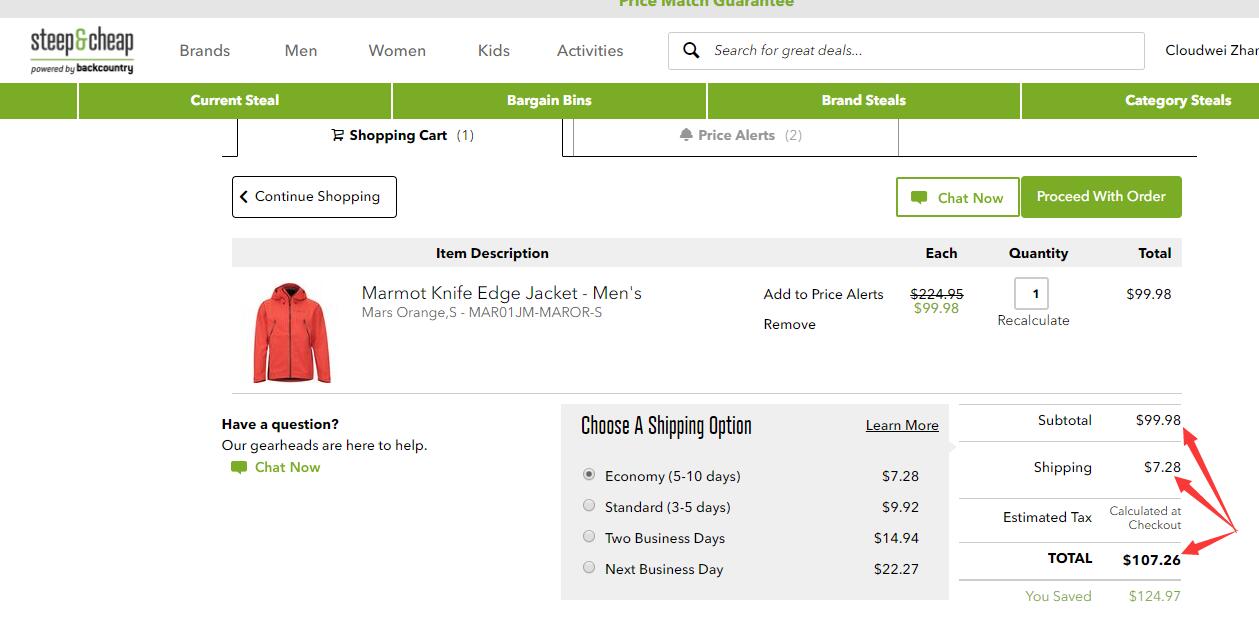Click the $22.27 shipping price
This screenshot has width=1259, height=639.
coord(896,569)
